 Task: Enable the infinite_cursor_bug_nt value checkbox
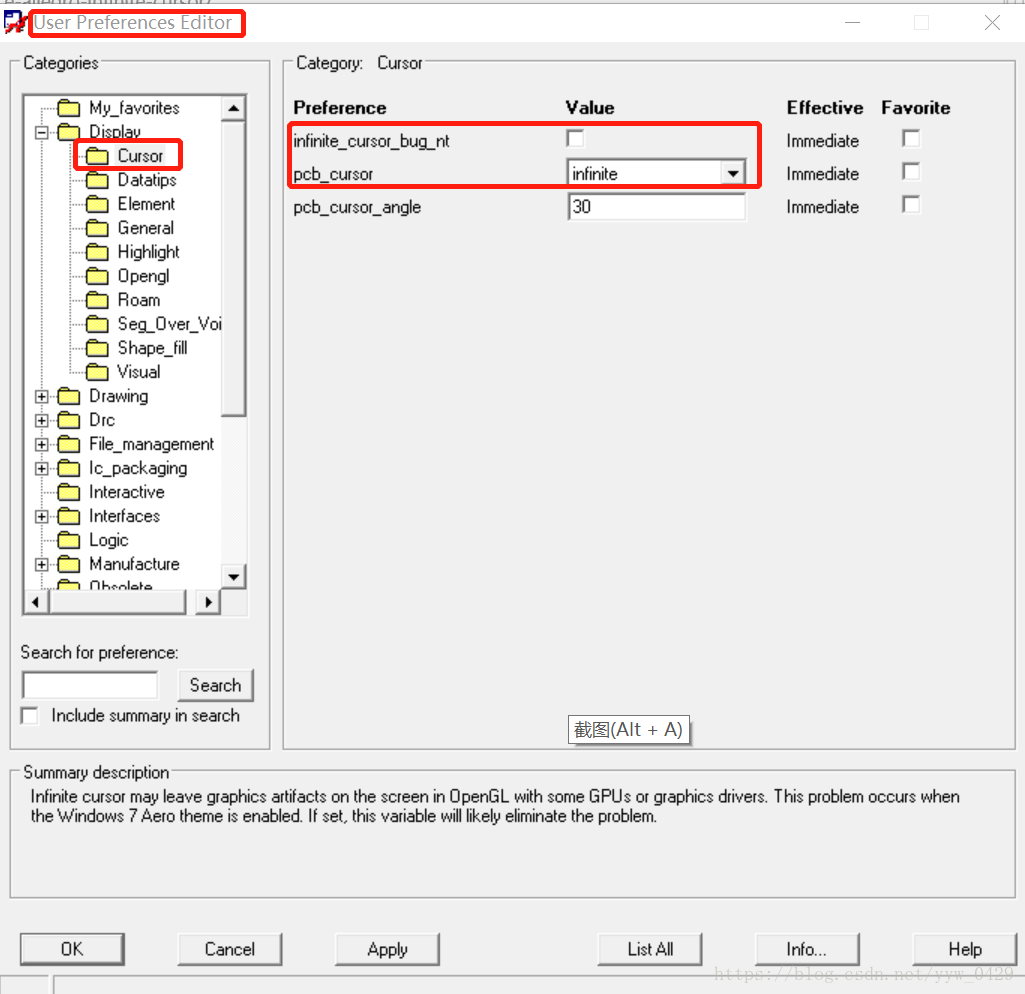tap(575, 139)
